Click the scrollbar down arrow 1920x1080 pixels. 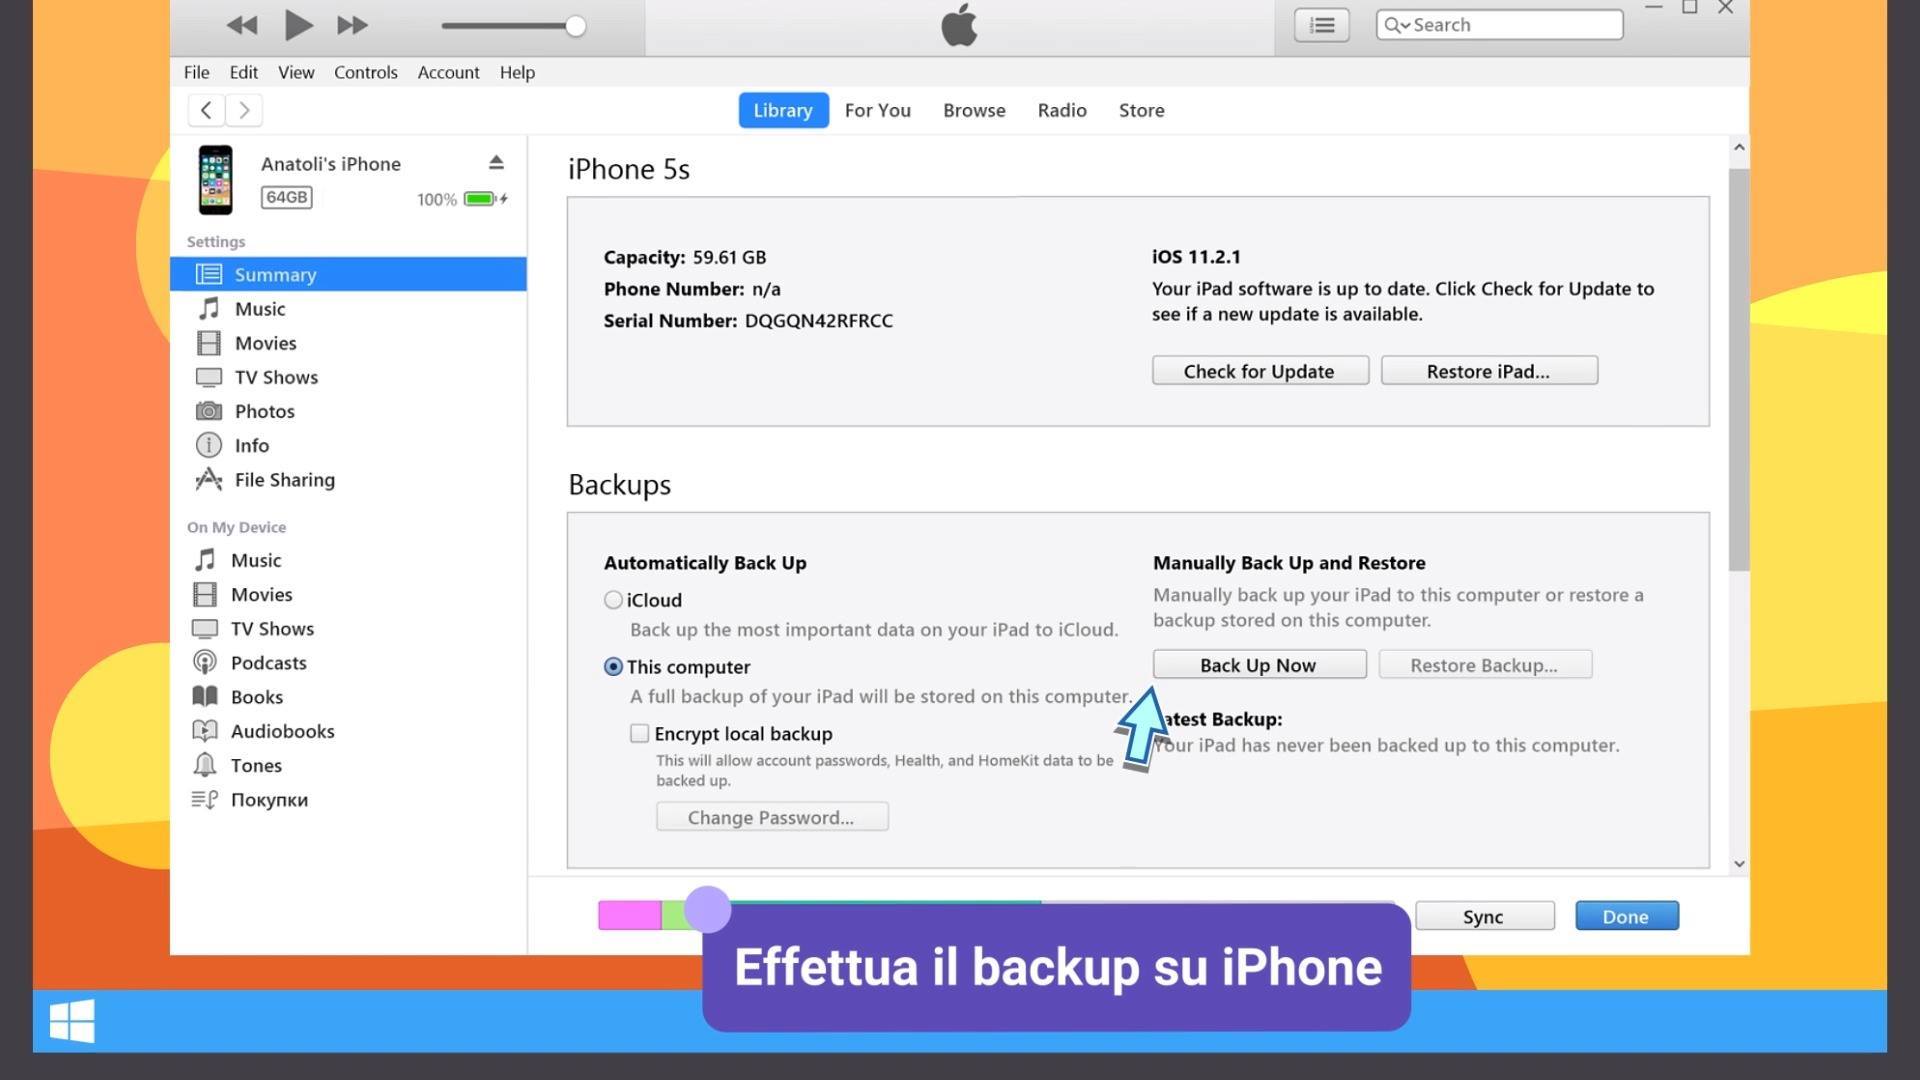(x=1739, y=863)
